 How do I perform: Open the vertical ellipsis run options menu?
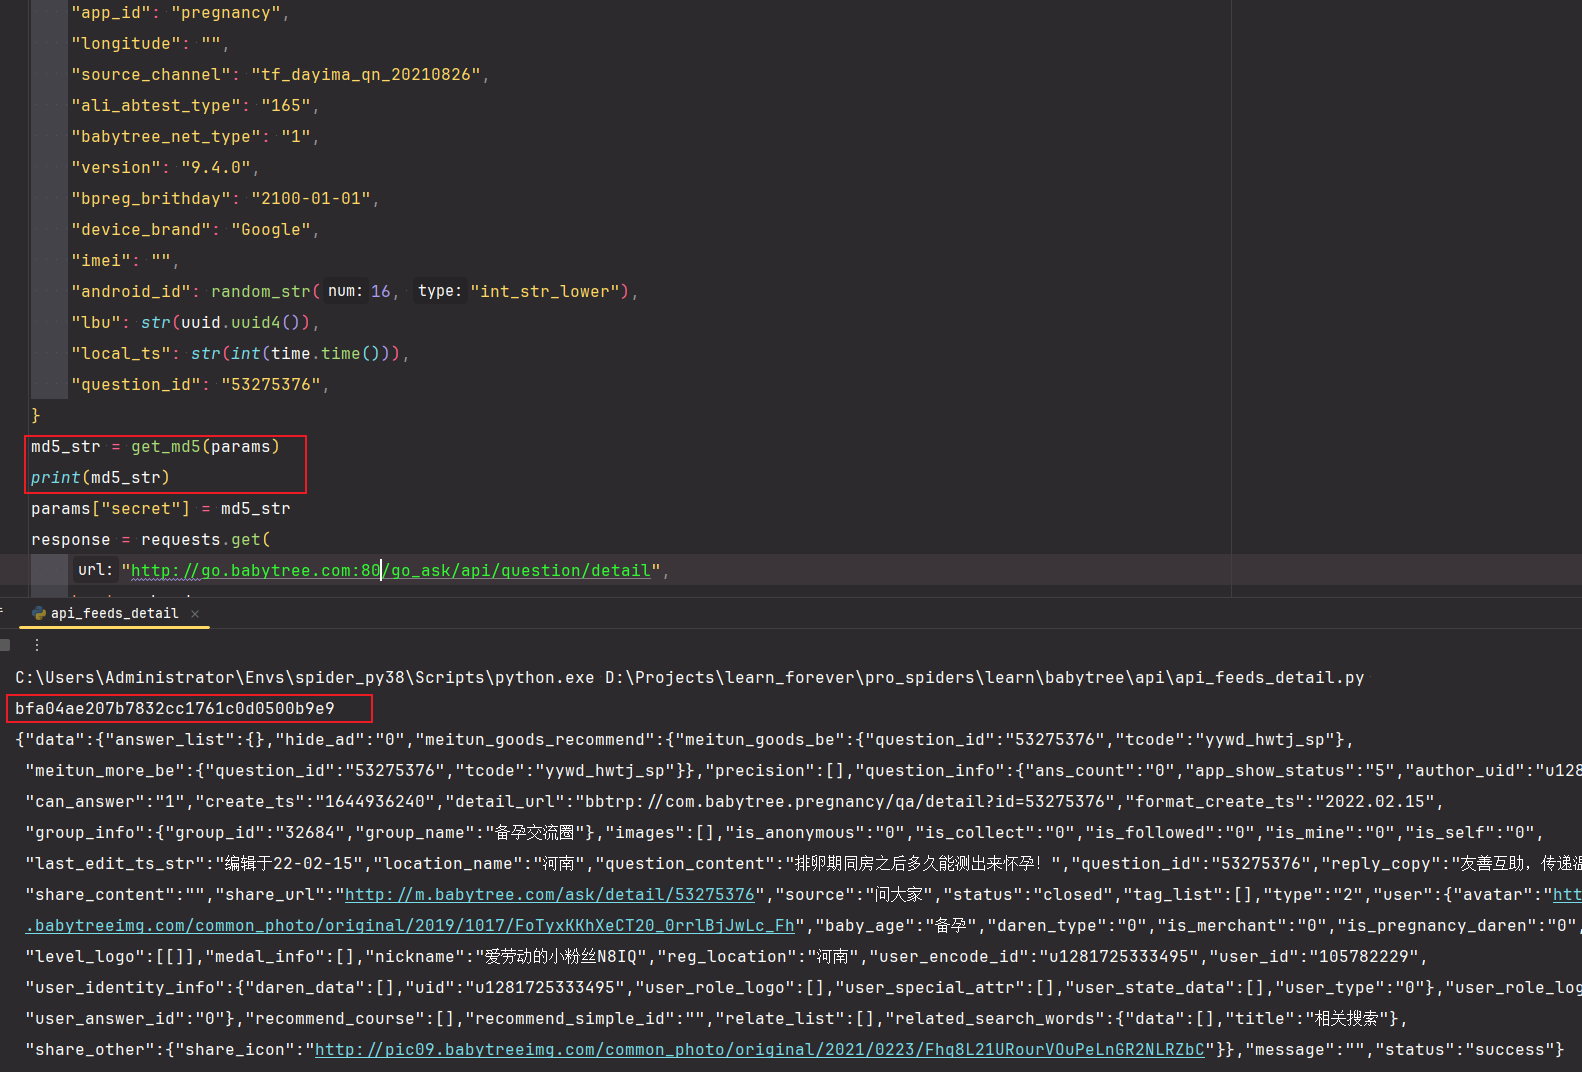pos(37,646)
